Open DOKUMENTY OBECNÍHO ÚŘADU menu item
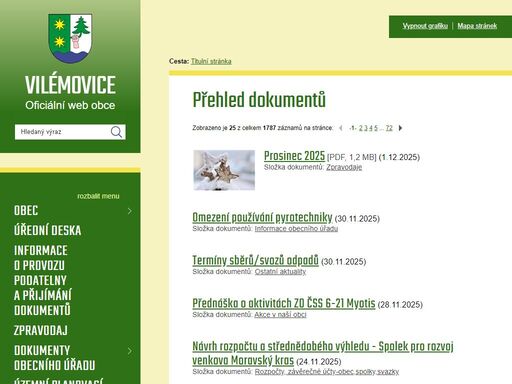Screen dimensions: 512x384 click(x=54, y=358)
